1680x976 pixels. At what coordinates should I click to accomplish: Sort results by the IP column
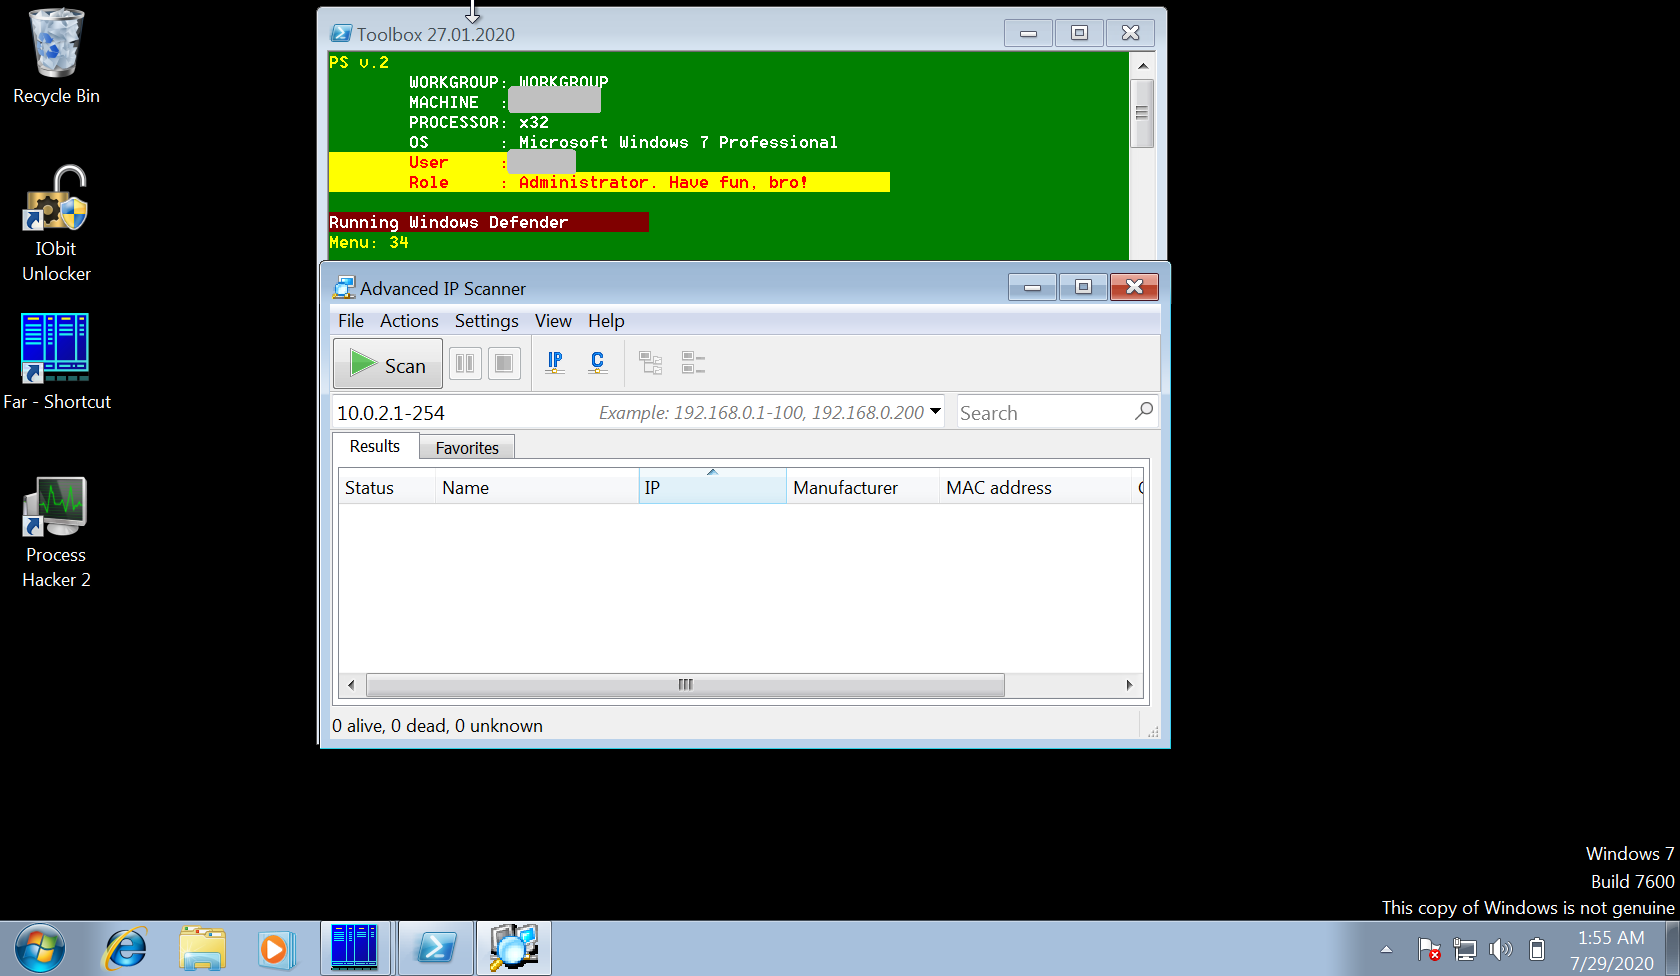pos(712,488)
